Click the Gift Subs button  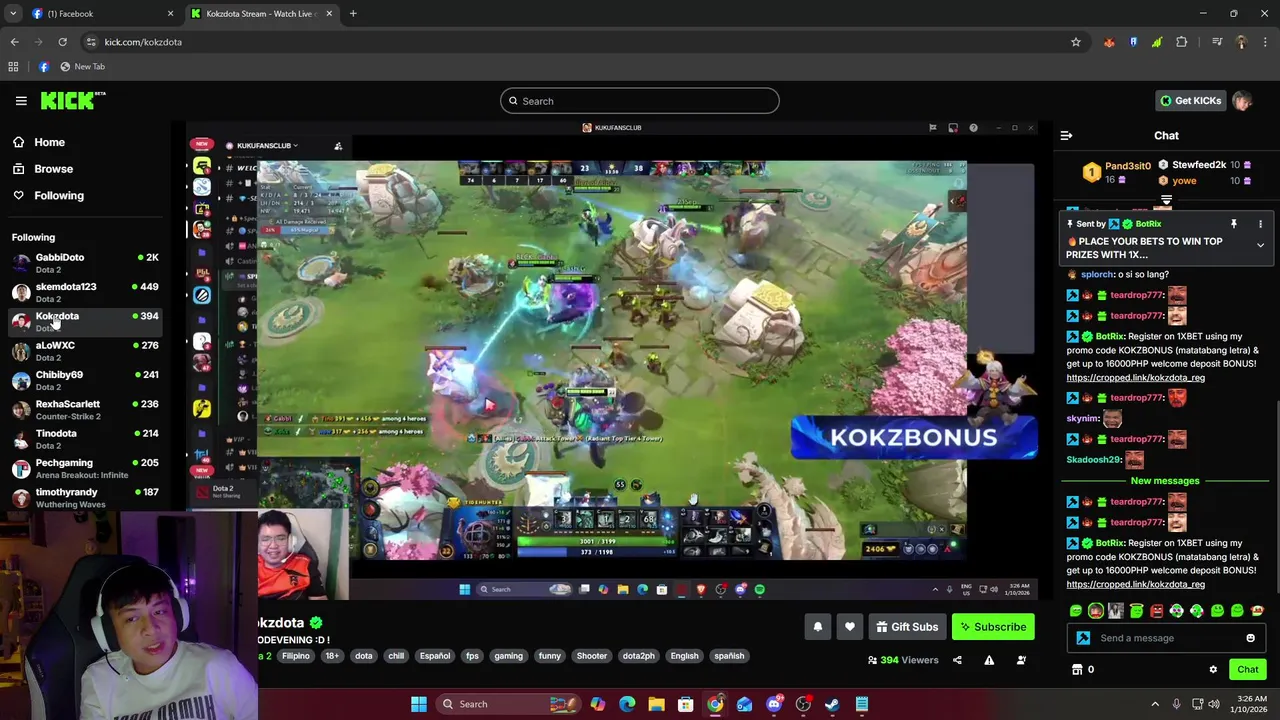click(x=907, y=627)
